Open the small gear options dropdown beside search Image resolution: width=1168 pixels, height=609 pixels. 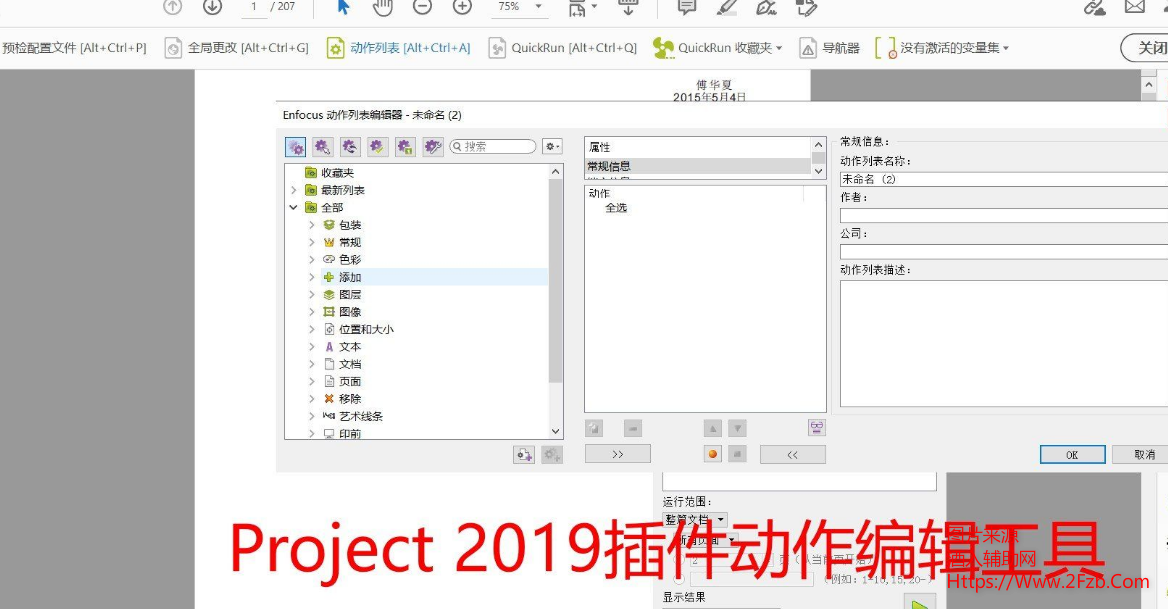pyautogui.click(x=552, y=147)
